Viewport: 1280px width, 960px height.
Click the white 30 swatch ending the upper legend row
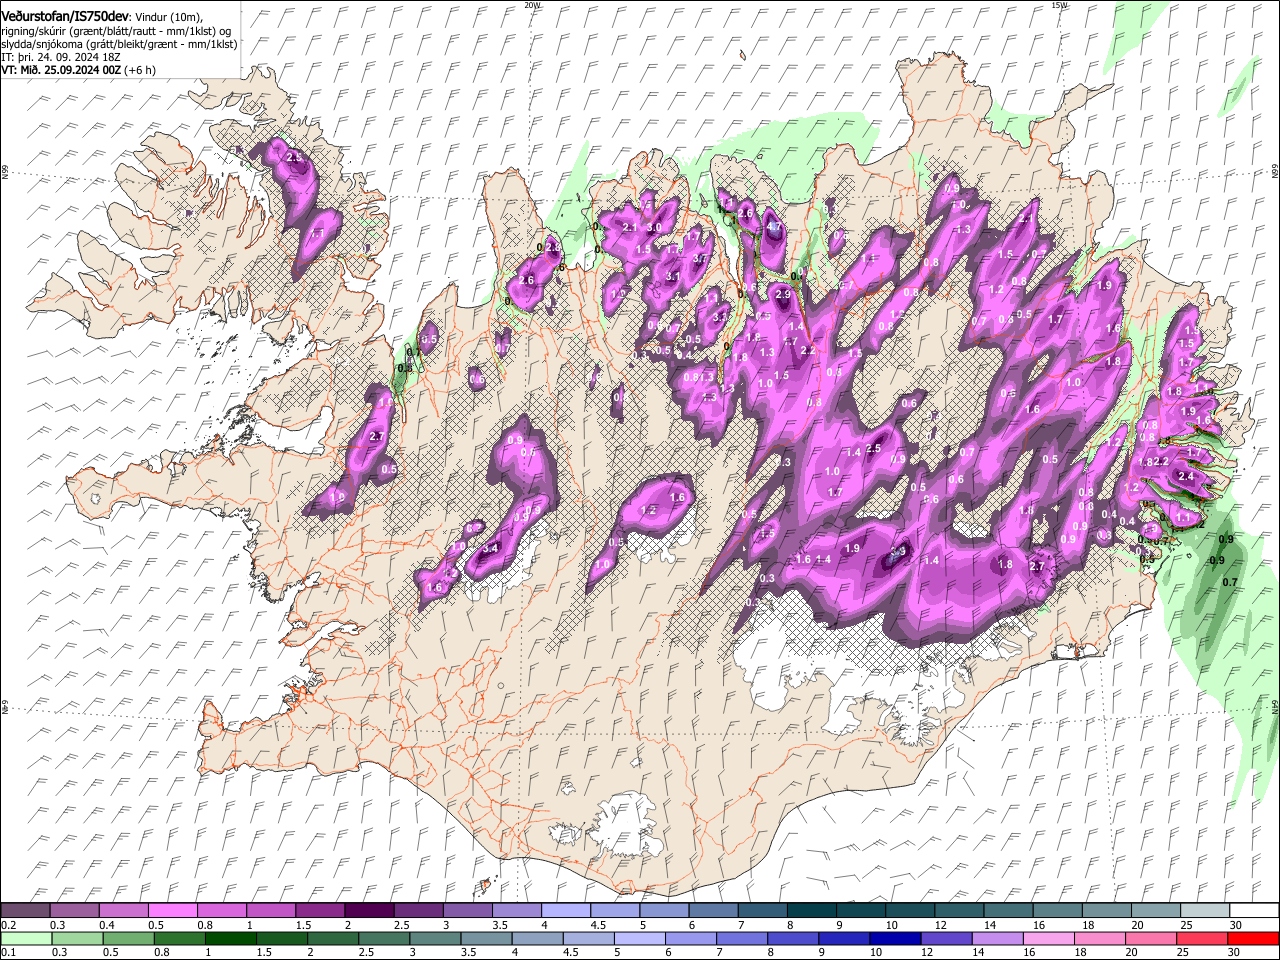pos(1253,911)
